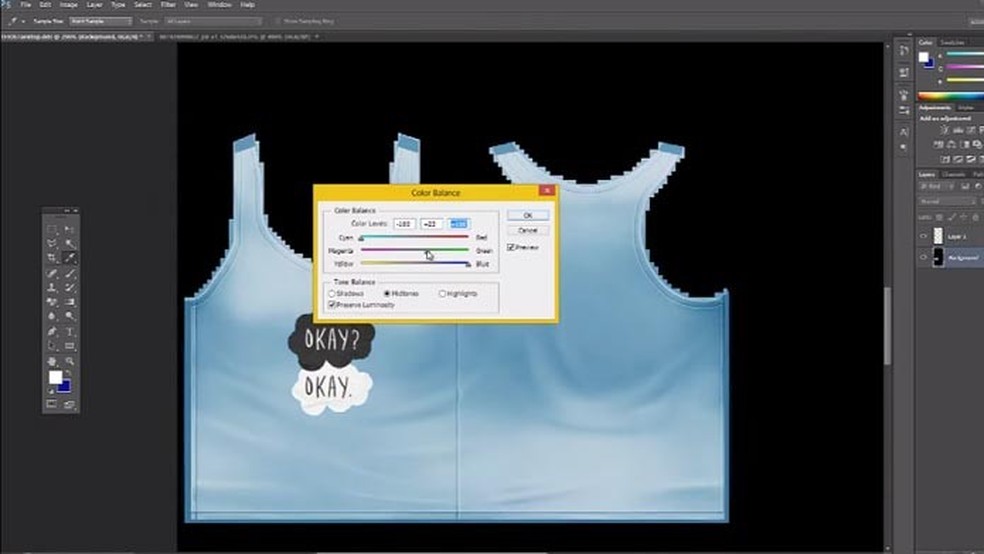Open Sample Size dropdown
The width and height of the screenshot is (984, 554).
click(100, 21)
